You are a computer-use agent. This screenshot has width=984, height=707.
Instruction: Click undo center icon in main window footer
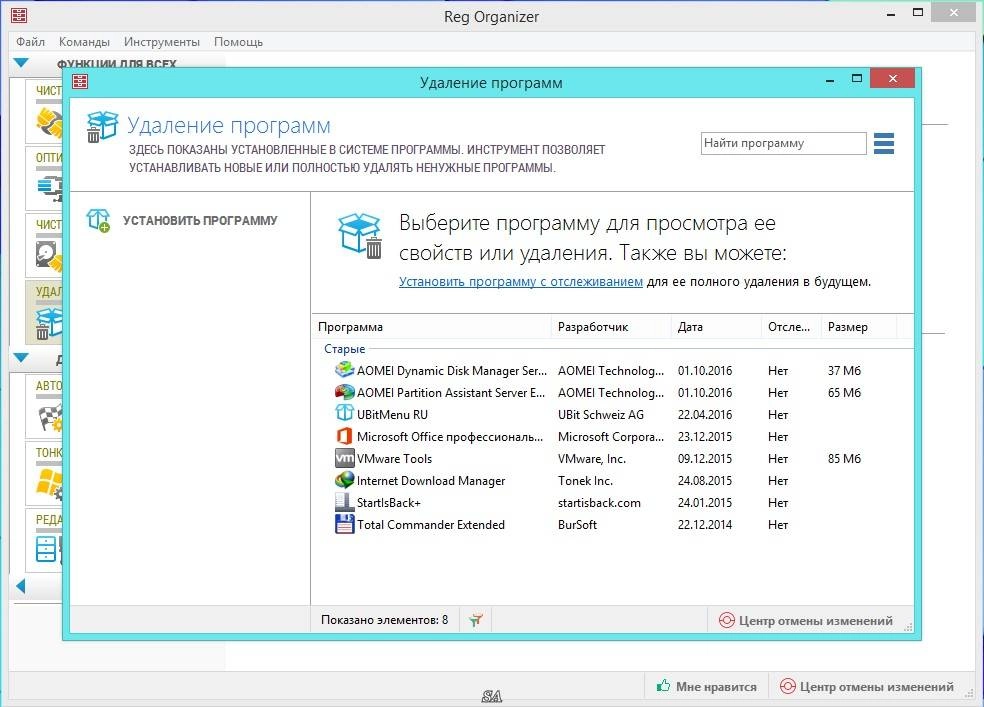pos(788,686)
